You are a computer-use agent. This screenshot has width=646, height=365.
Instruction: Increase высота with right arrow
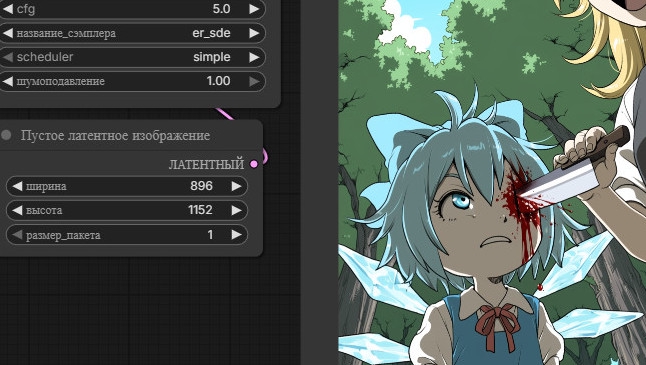click(236, 211)
